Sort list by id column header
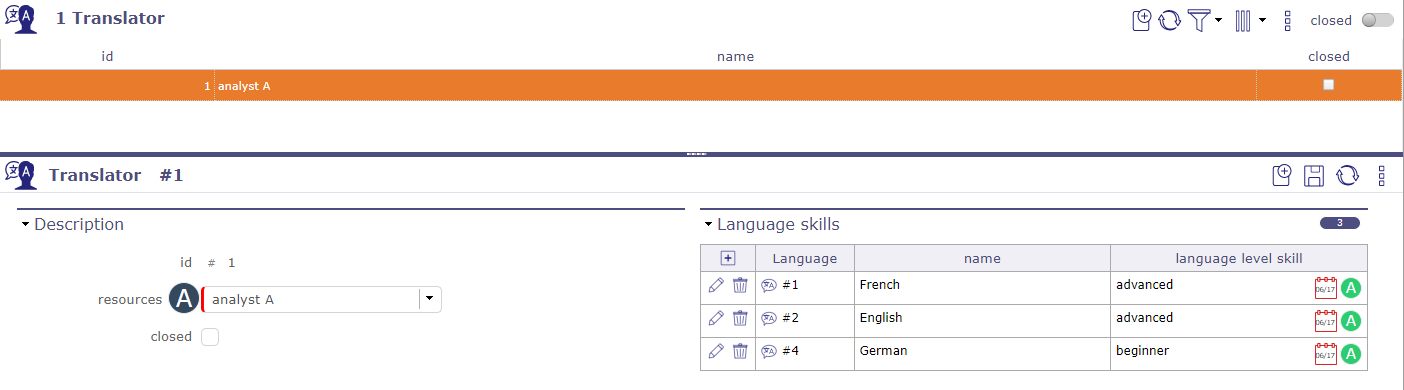The image size is (1404, 390). (x=107, y=56)
